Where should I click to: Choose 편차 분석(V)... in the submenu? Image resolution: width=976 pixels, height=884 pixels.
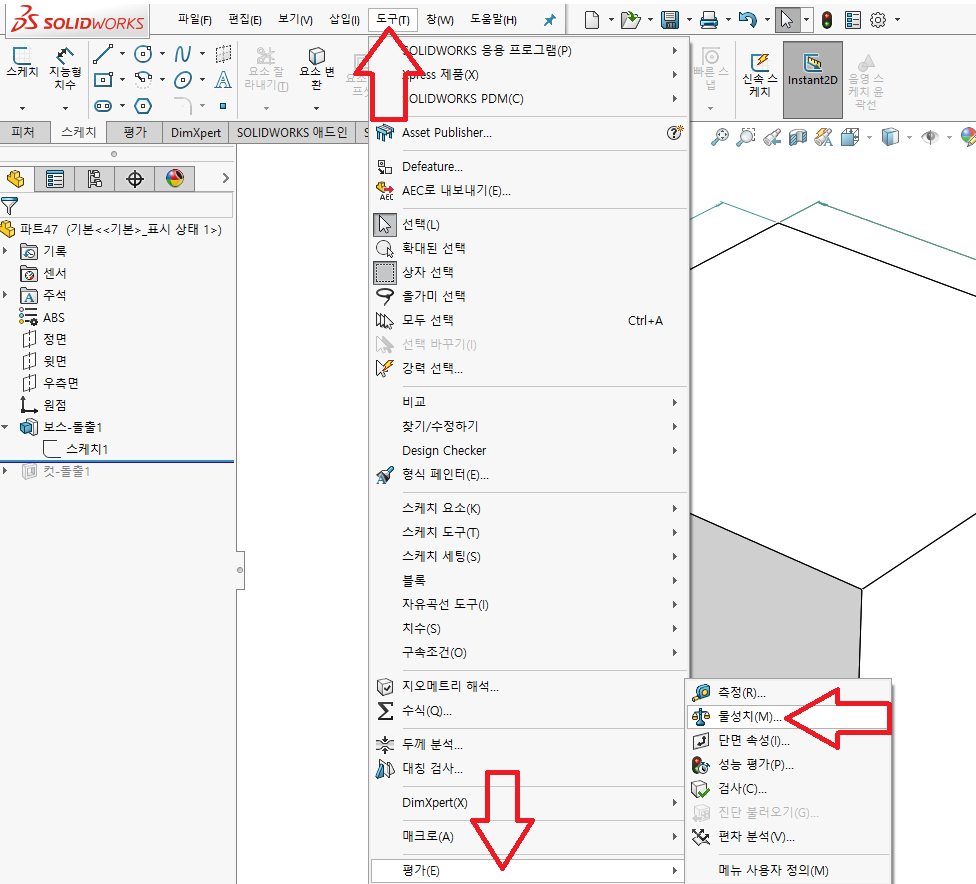click(788, 837)
